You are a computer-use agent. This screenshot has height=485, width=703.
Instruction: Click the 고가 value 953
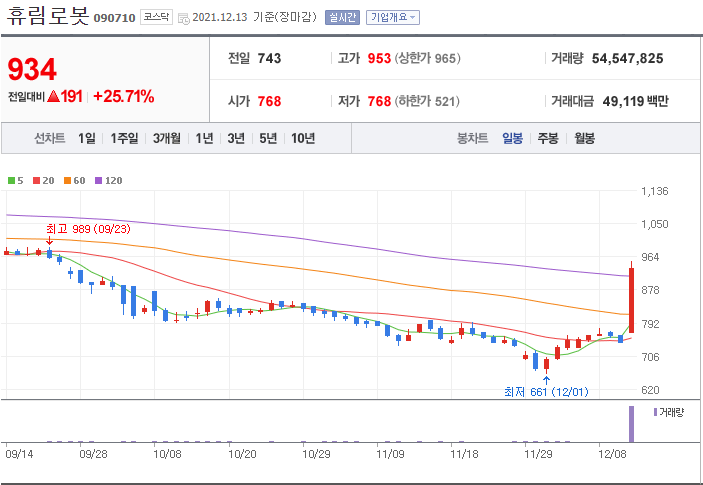379,58
